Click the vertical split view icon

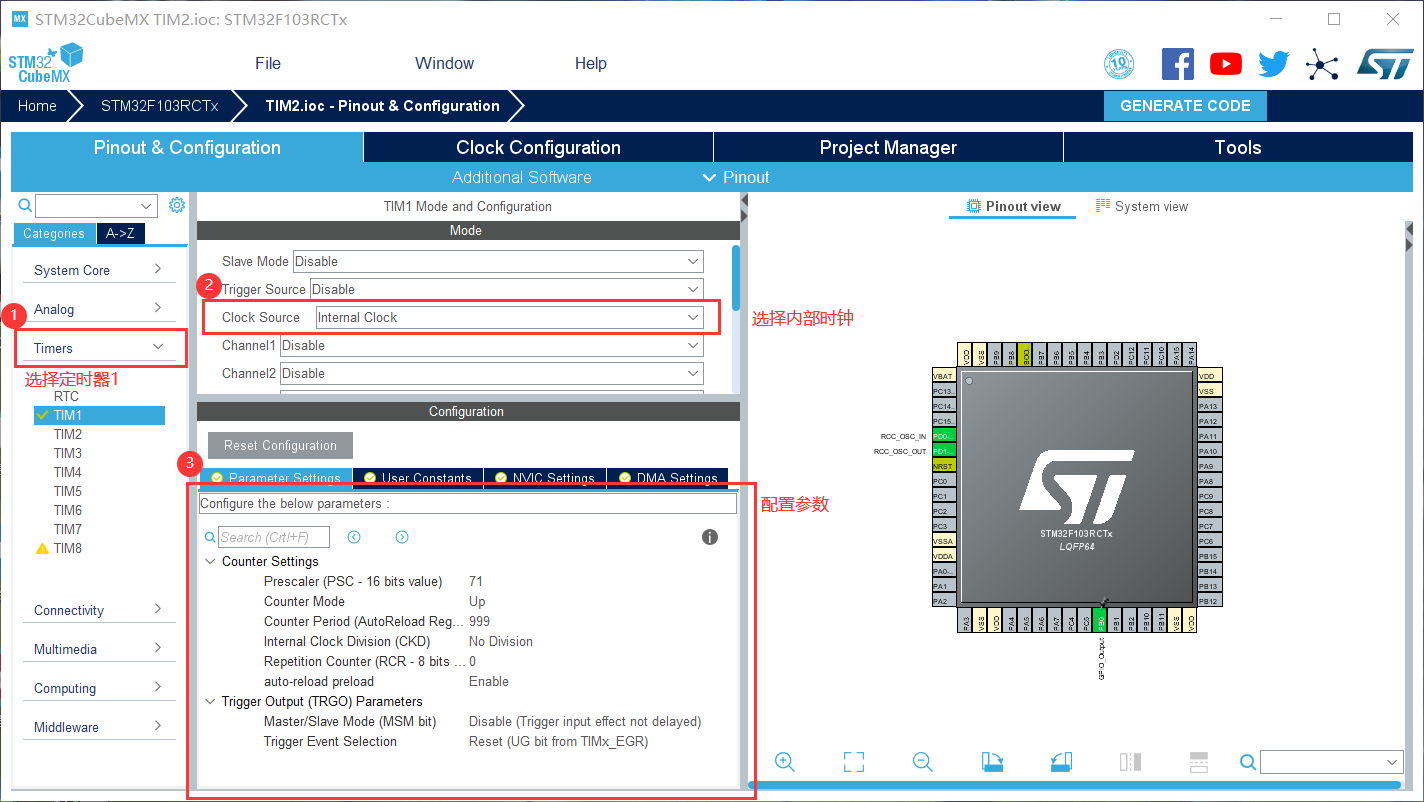click(1130, 762)
